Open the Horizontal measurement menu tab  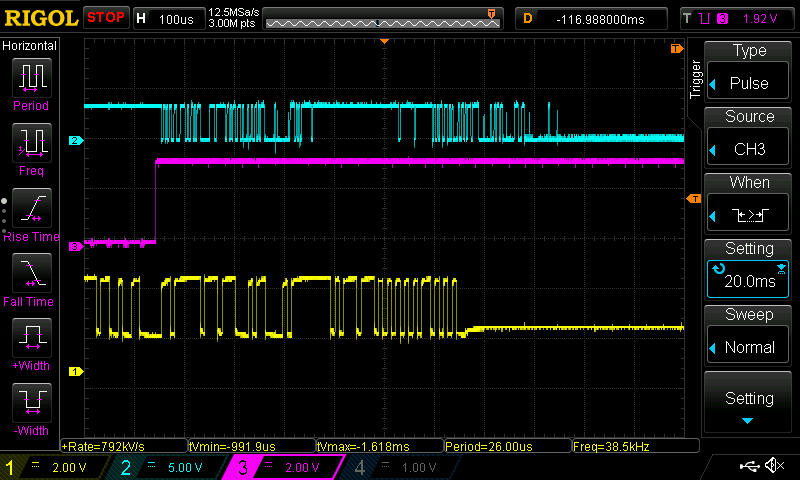(30, 46)
